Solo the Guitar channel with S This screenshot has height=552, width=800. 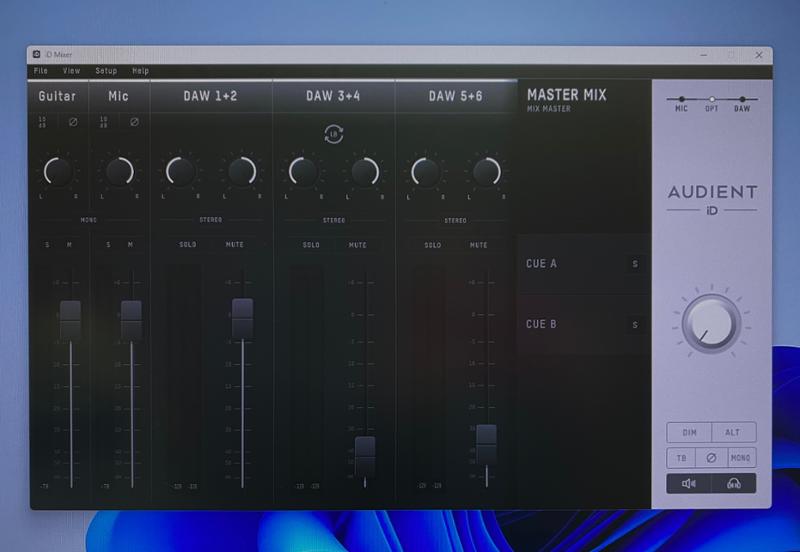[47, 245]
